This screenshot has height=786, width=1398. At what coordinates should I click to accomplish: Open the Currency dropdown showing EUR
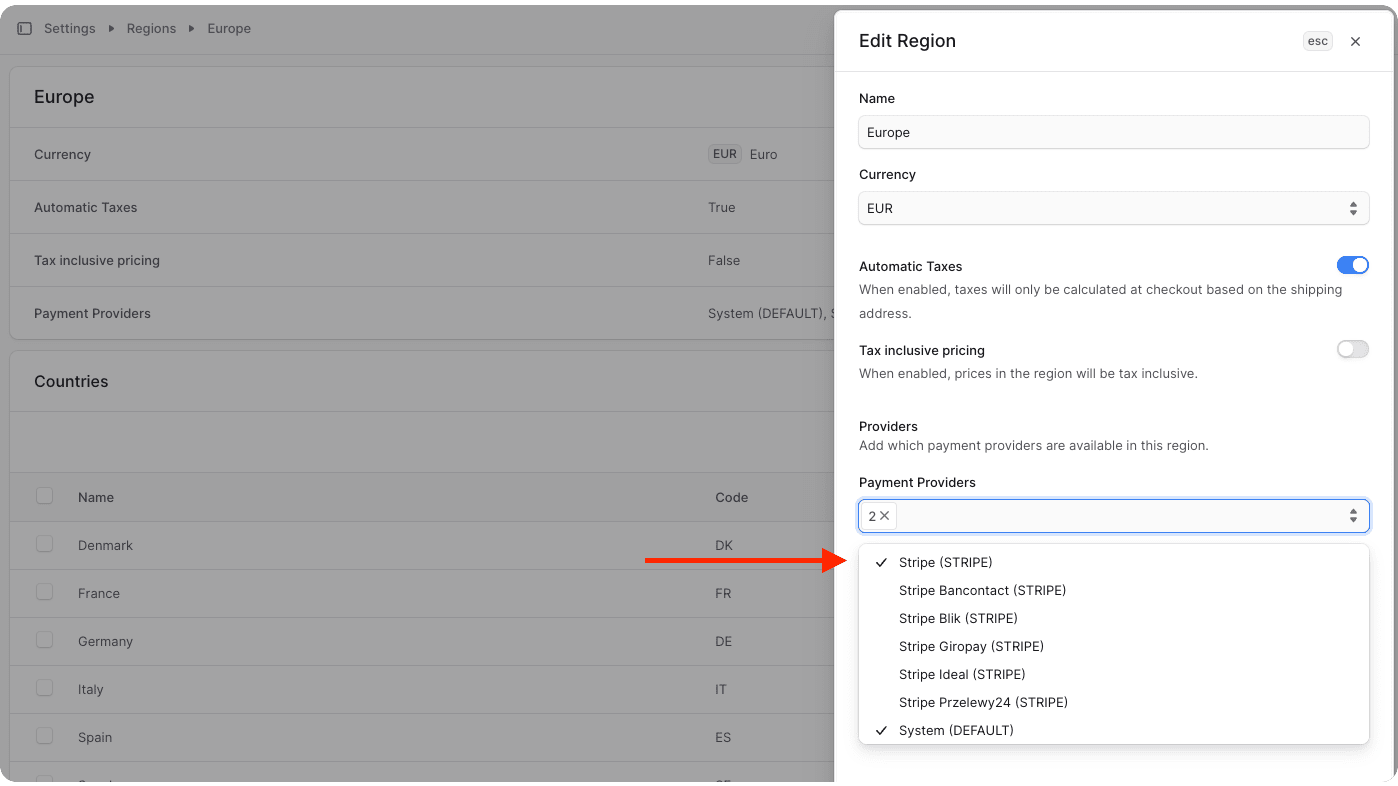[x=1113, y=208]
